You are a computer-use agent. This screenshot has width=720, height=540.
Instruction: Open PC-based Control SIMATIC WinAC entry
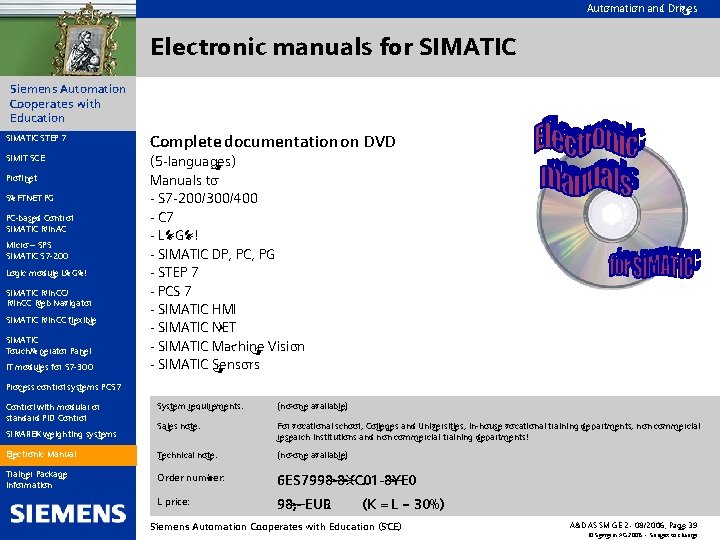click(x=40, y=223)
